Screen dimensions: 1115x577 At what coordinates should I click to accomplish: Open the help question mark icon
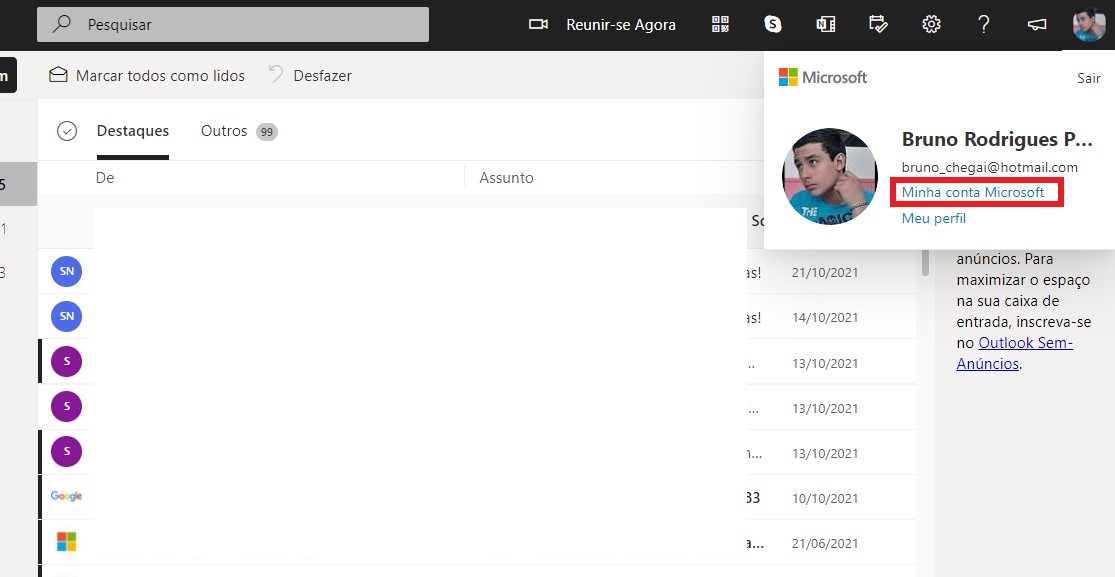(x=983, y=24)
